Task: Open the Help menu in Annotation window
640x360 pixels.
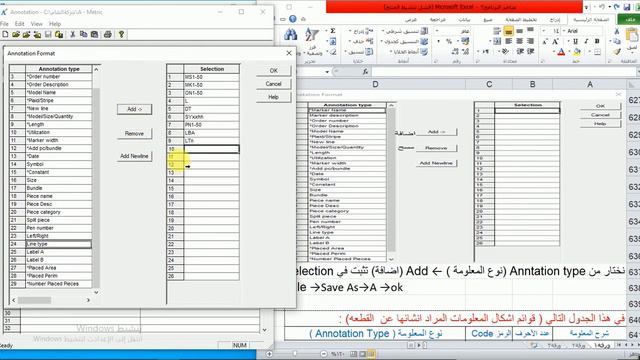Action: (x=55, y=24)
